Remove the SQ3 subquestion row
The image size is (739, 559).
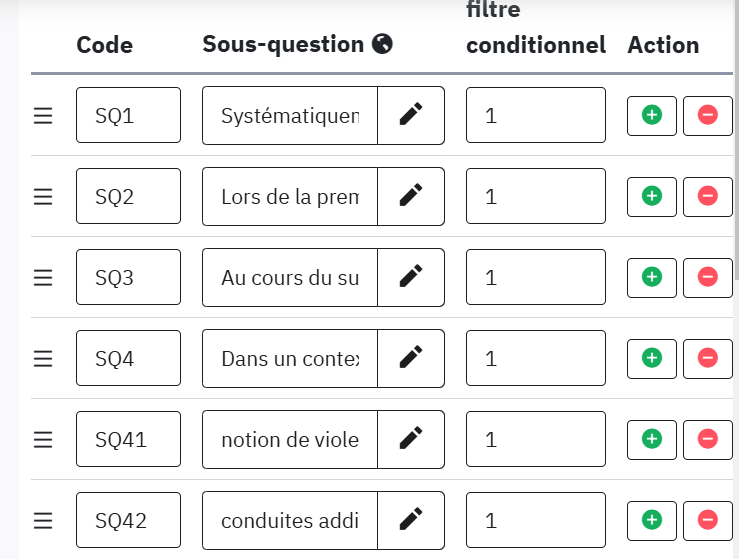point(708,278)
